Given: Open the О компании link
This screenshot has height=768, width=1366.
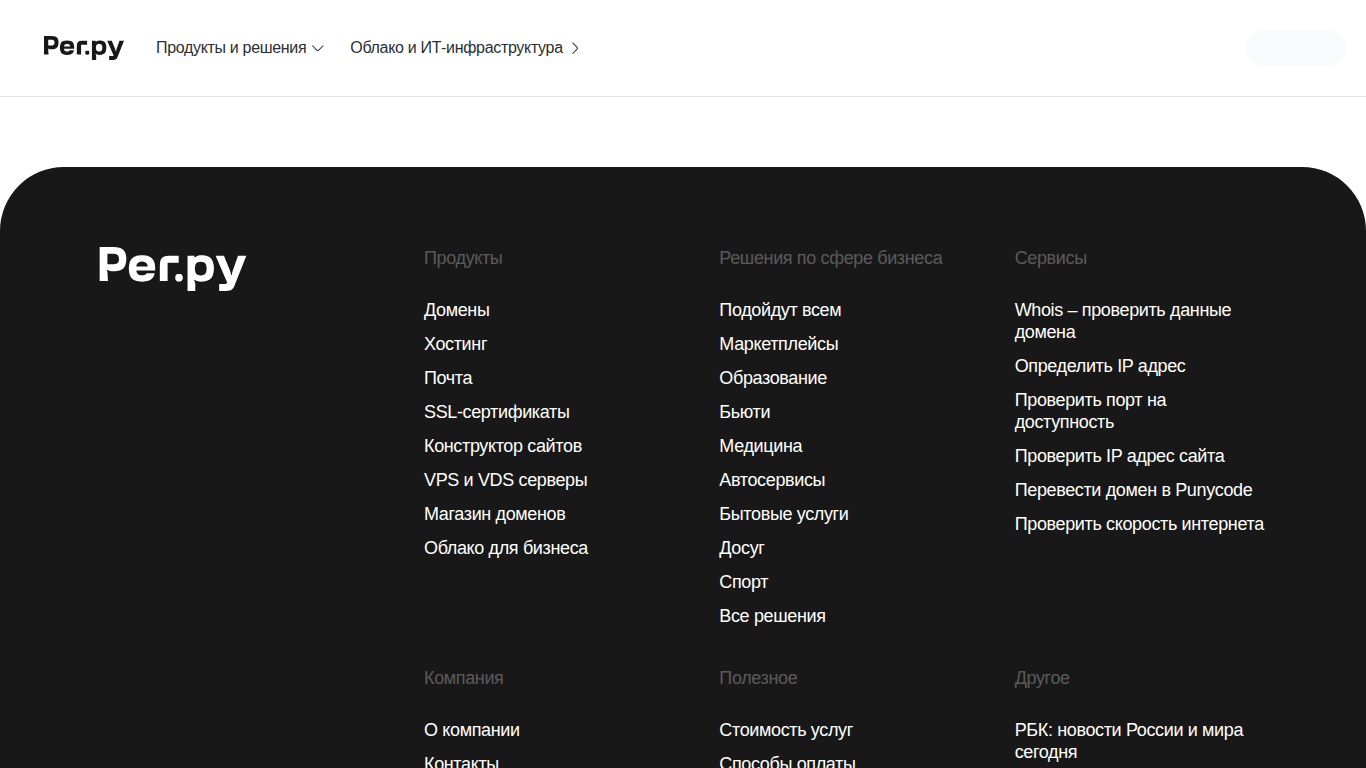Looking at the screenshot, I should pos(472,730).
